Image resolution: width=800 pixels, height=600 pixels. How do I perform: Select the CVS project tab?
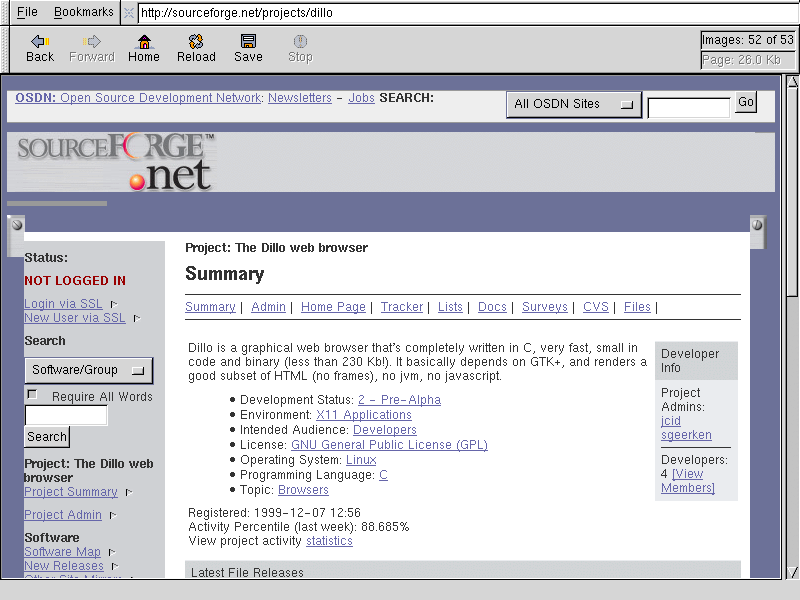coord(596,307)
